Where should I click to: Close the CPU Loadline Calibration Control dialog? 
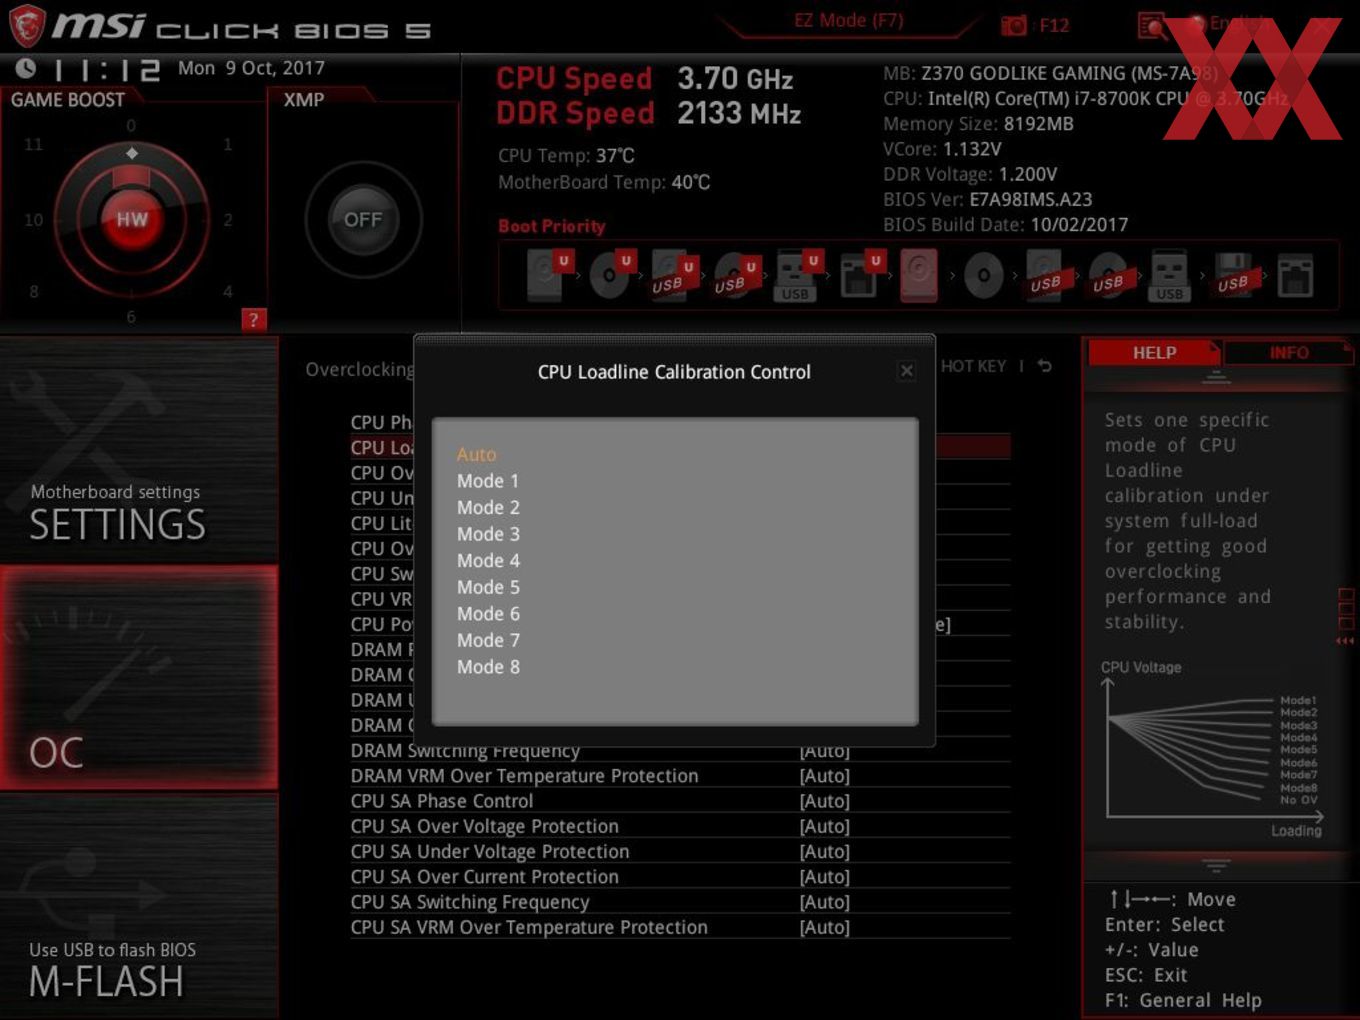907,371
